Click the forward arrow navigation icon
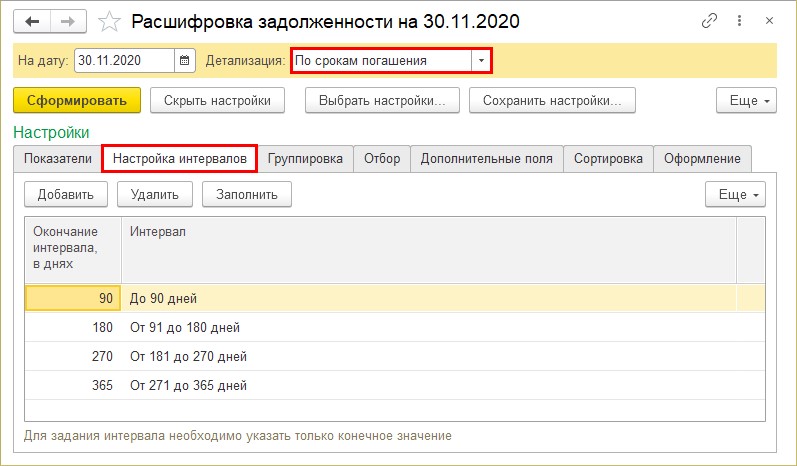Viewport: 797px width, 466px height. (x=68, y=22)
